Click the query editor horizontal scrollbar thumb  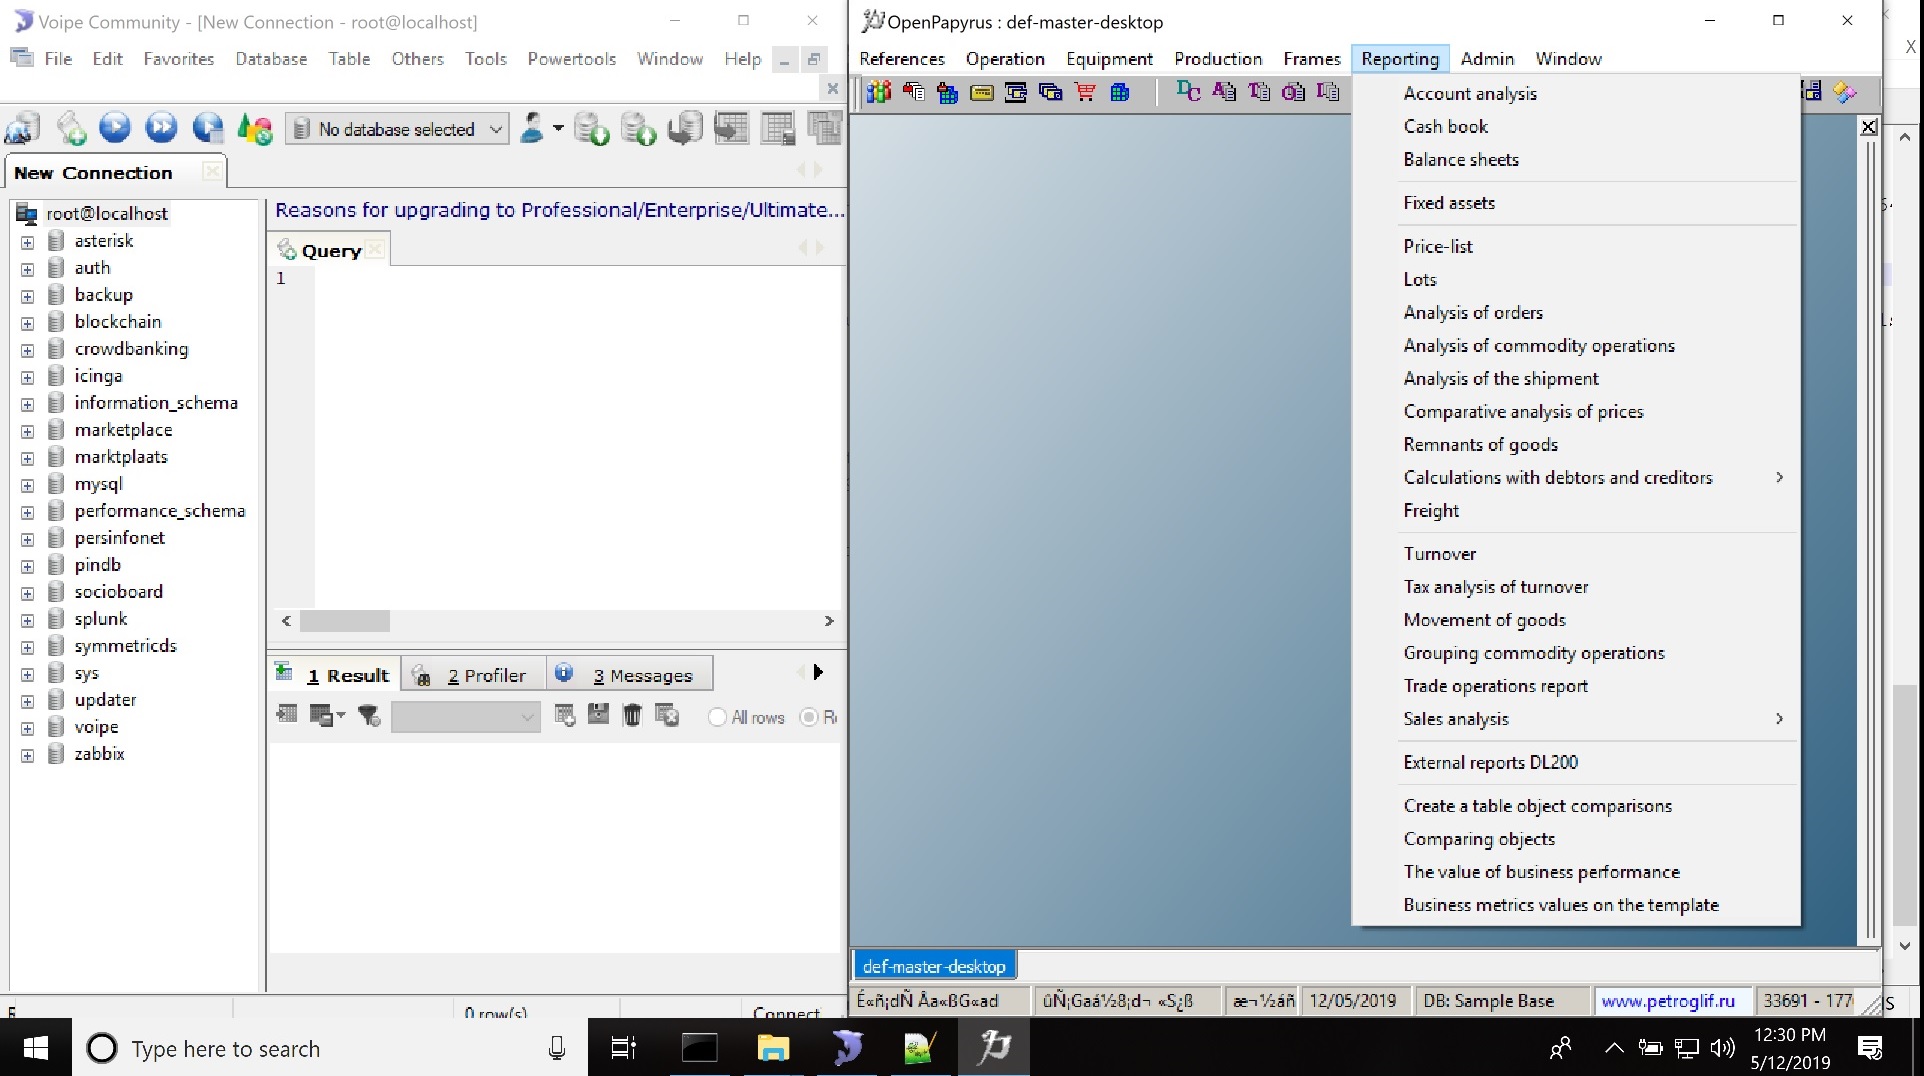coord(345,621)
